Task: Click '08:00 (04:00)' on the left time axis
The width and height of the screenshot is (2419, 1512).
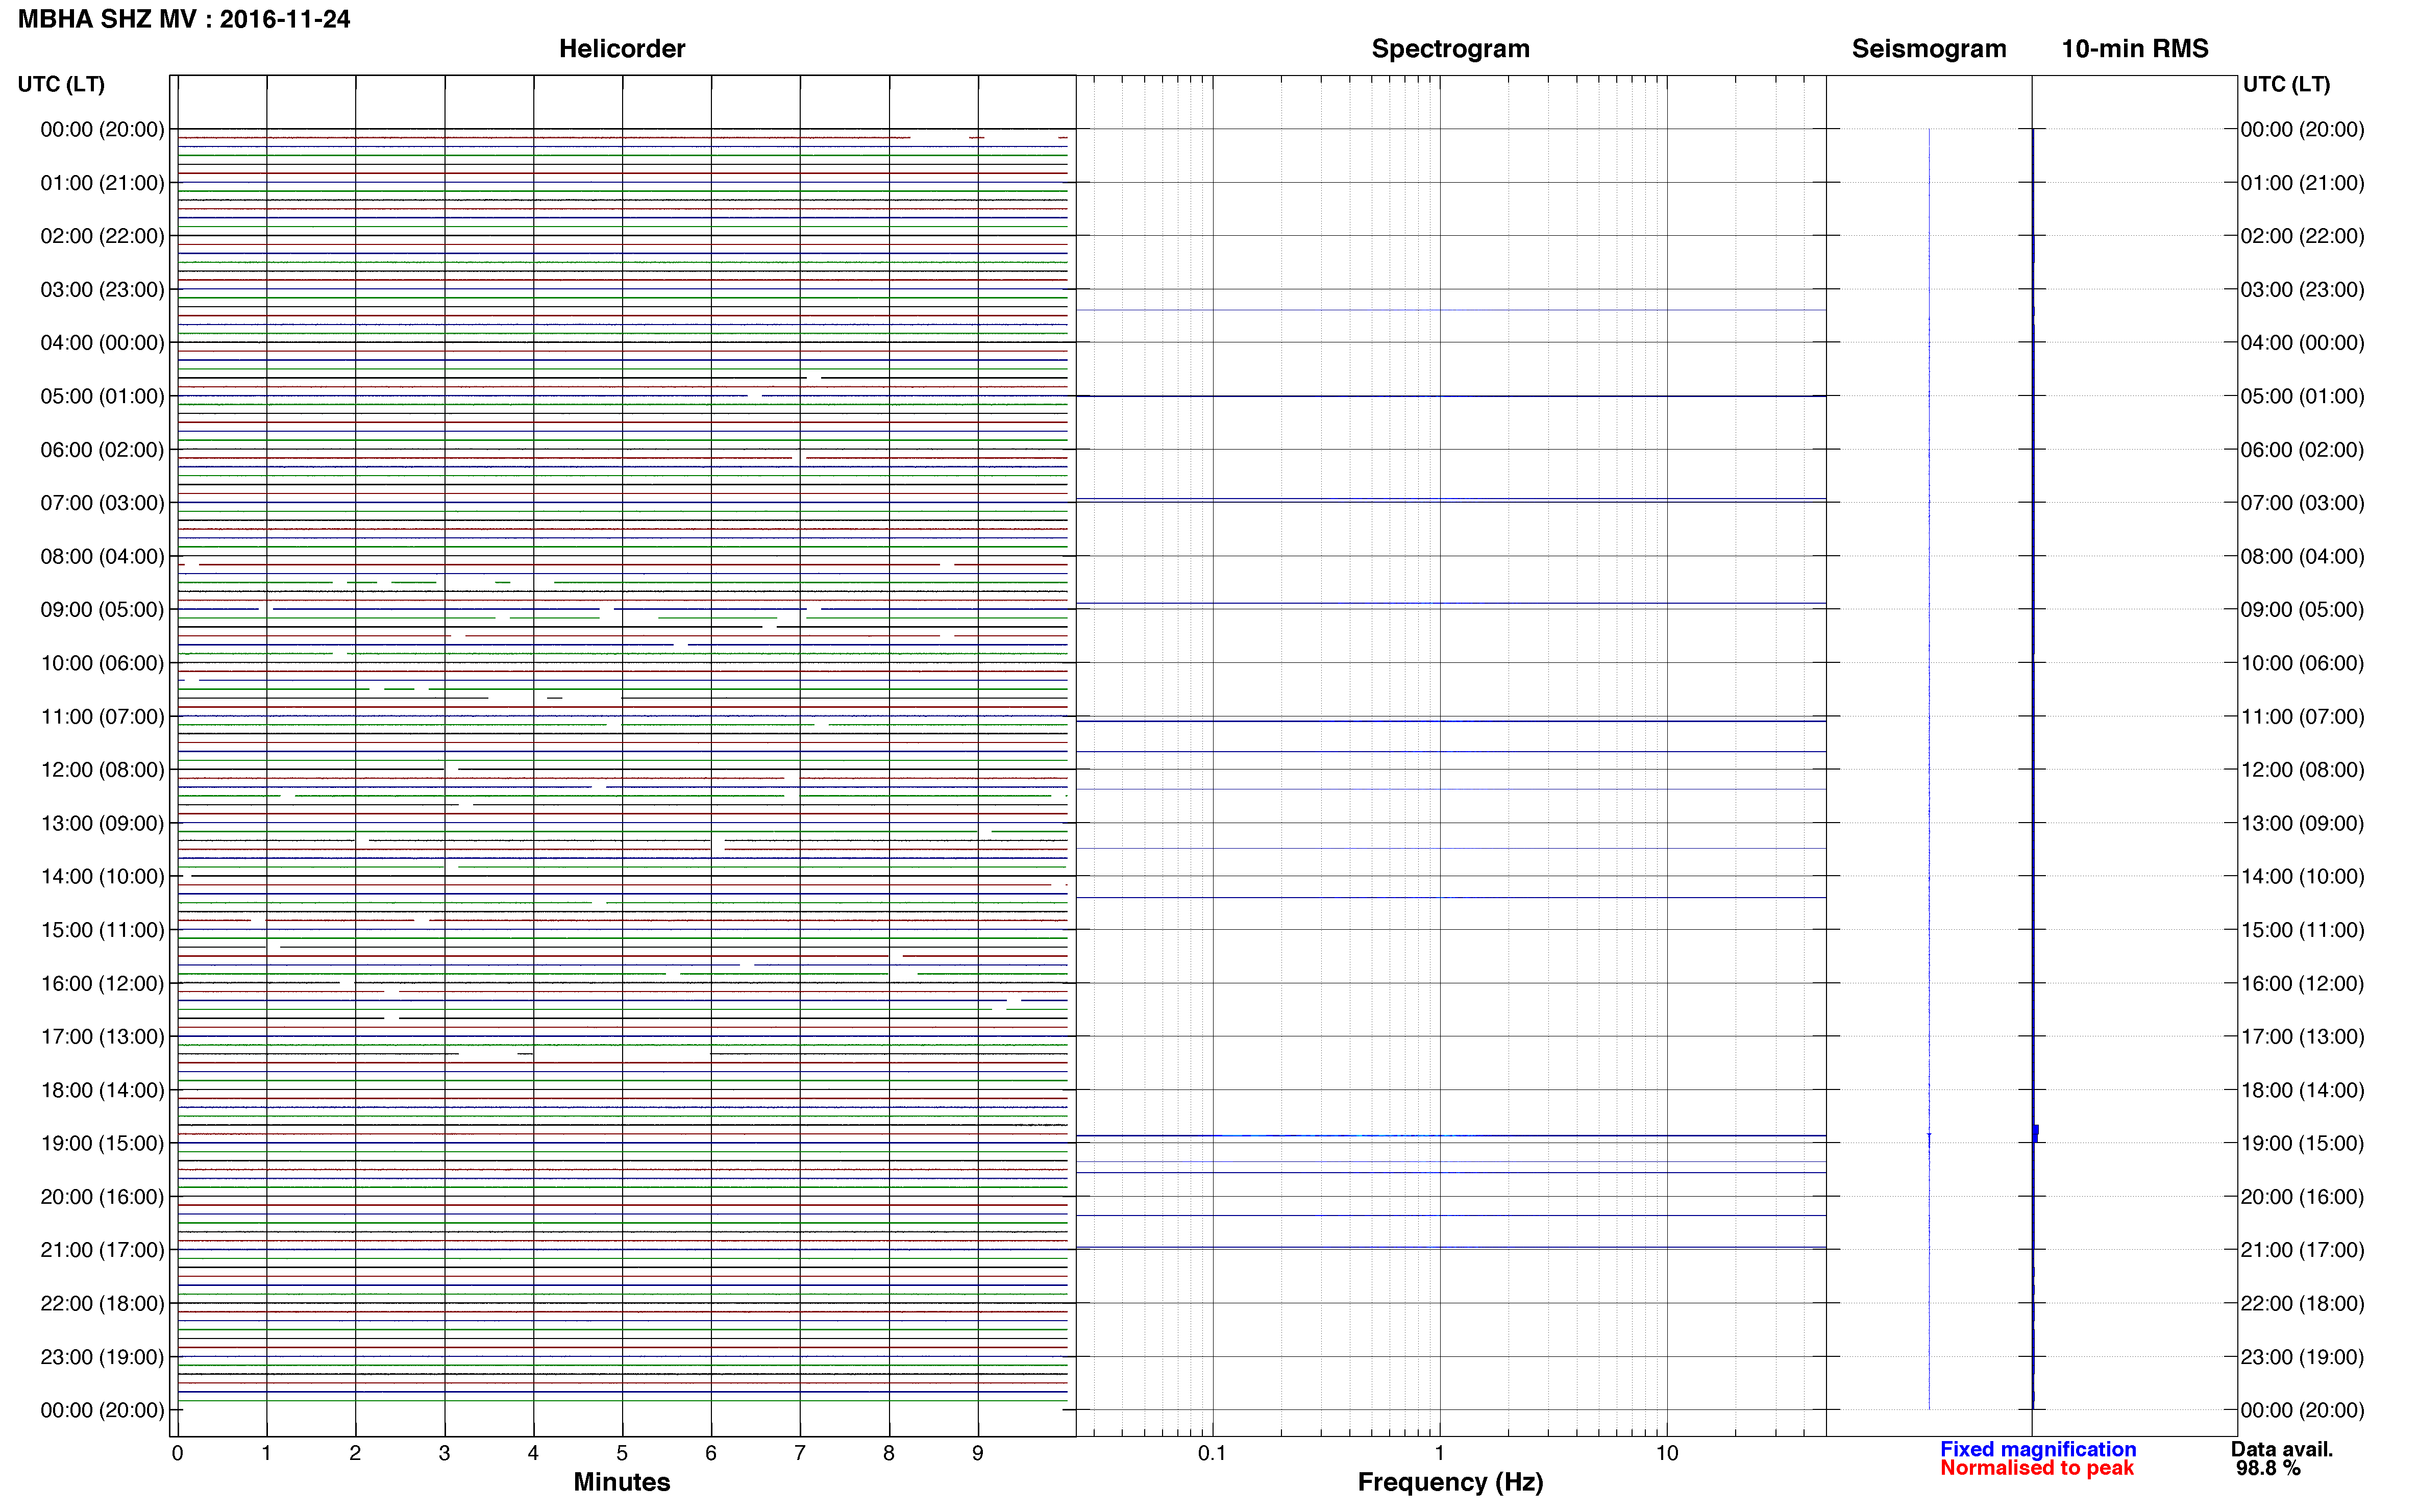Action: click(102, 556)
